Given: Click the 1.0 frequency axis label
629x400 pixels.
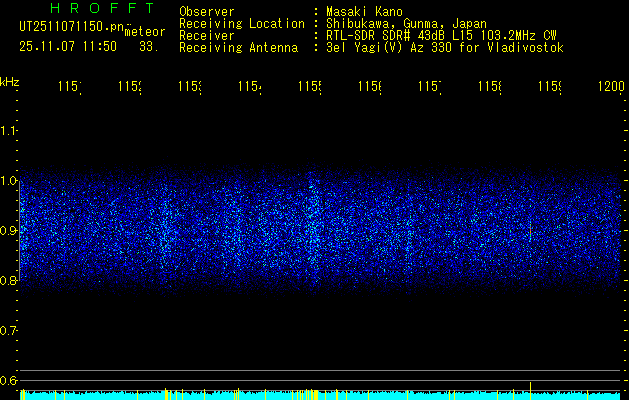Looking at the screenshot, I should (9, 181).
